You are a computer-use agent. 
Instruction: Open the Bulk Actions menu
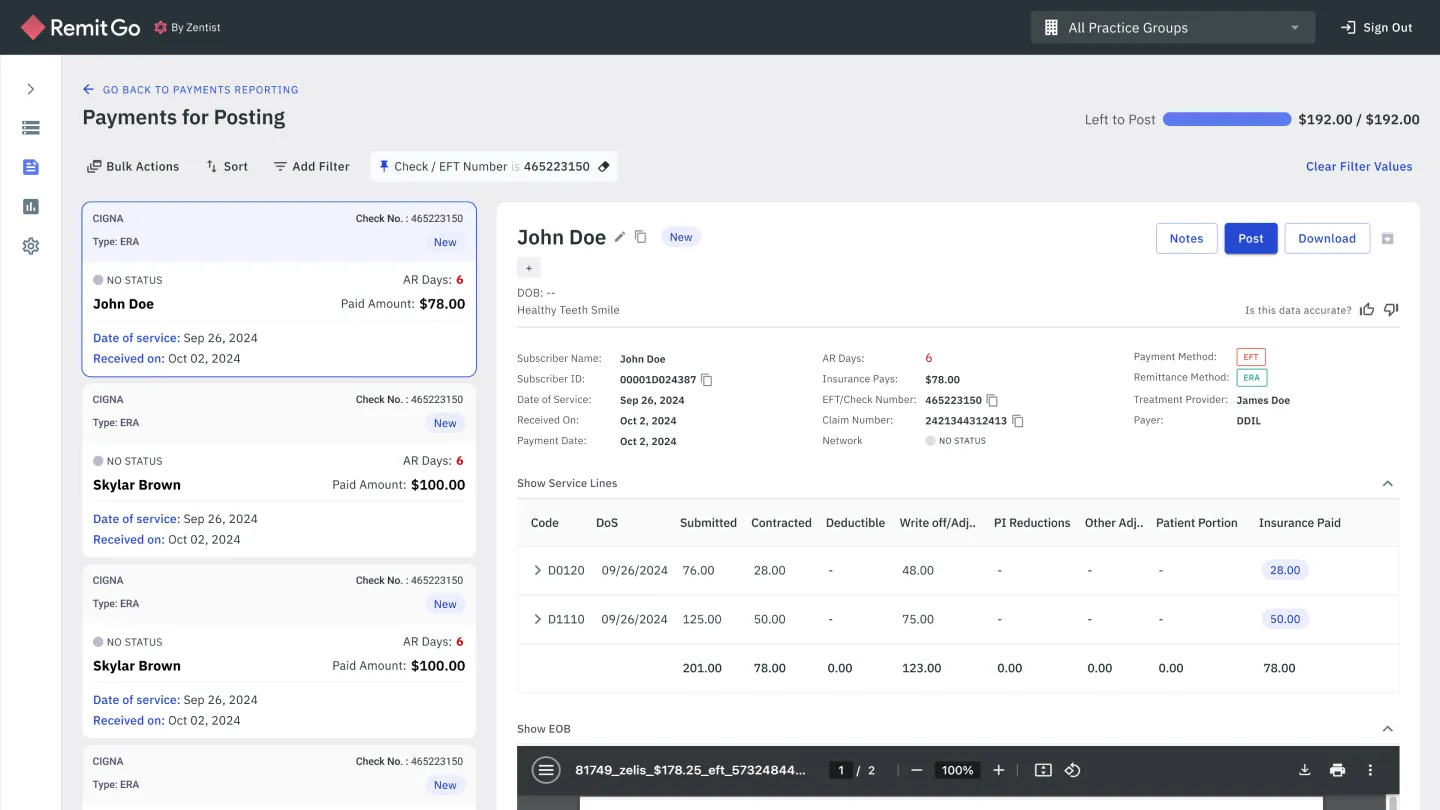coord(133,167)
